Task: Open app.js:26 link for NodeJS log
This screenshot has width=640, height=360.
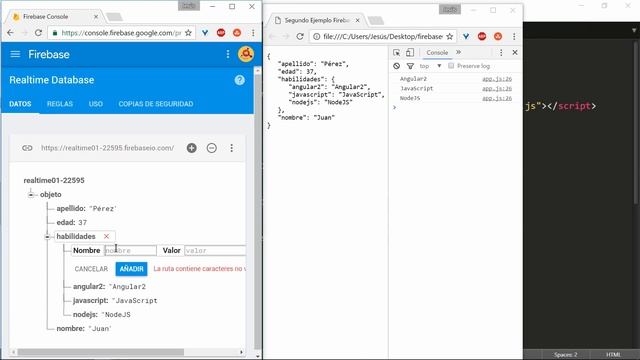Action: pos(497,98)
